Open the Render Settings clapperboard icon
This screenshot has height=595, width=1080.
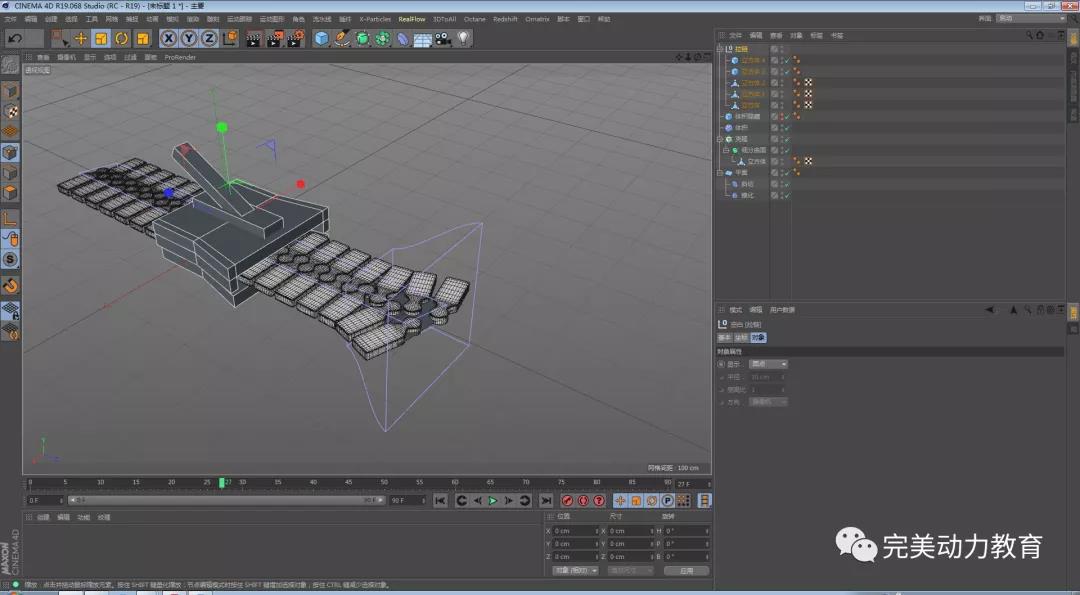coord(296,38)
